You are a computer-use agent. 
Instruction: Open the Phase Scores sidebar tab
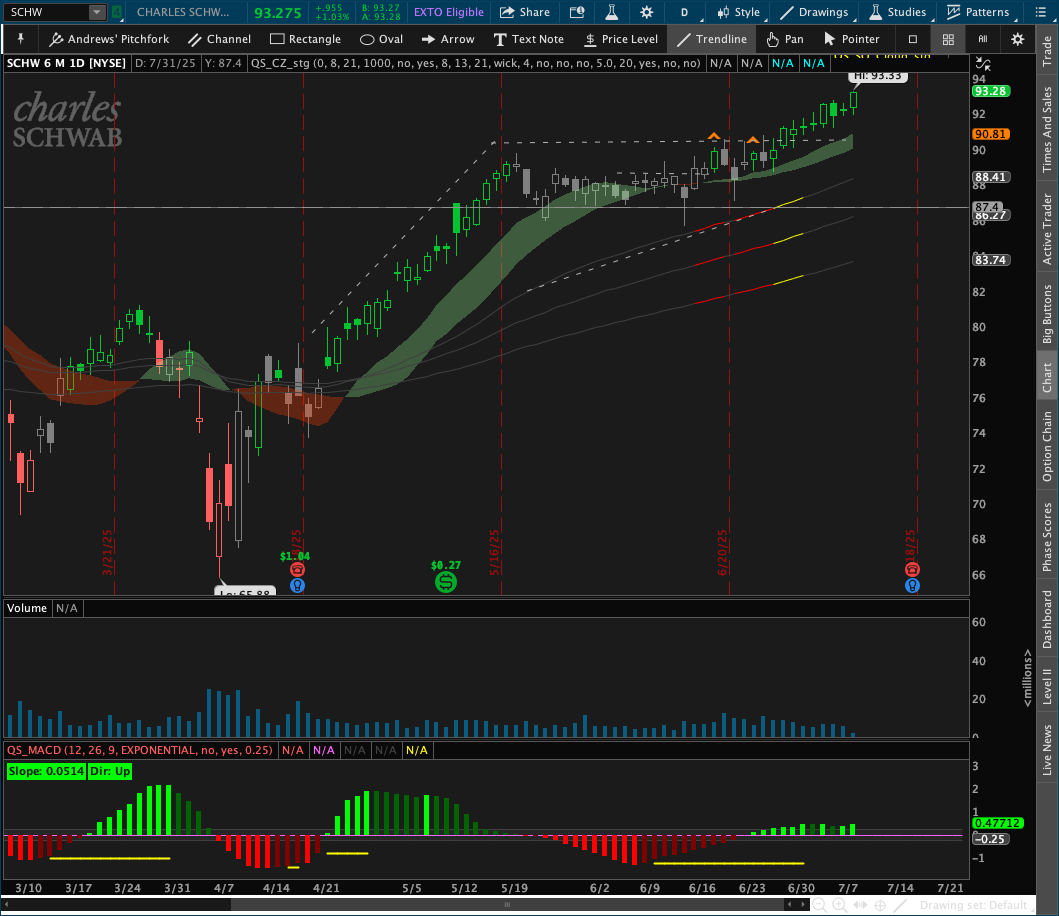click(1048, 537)
